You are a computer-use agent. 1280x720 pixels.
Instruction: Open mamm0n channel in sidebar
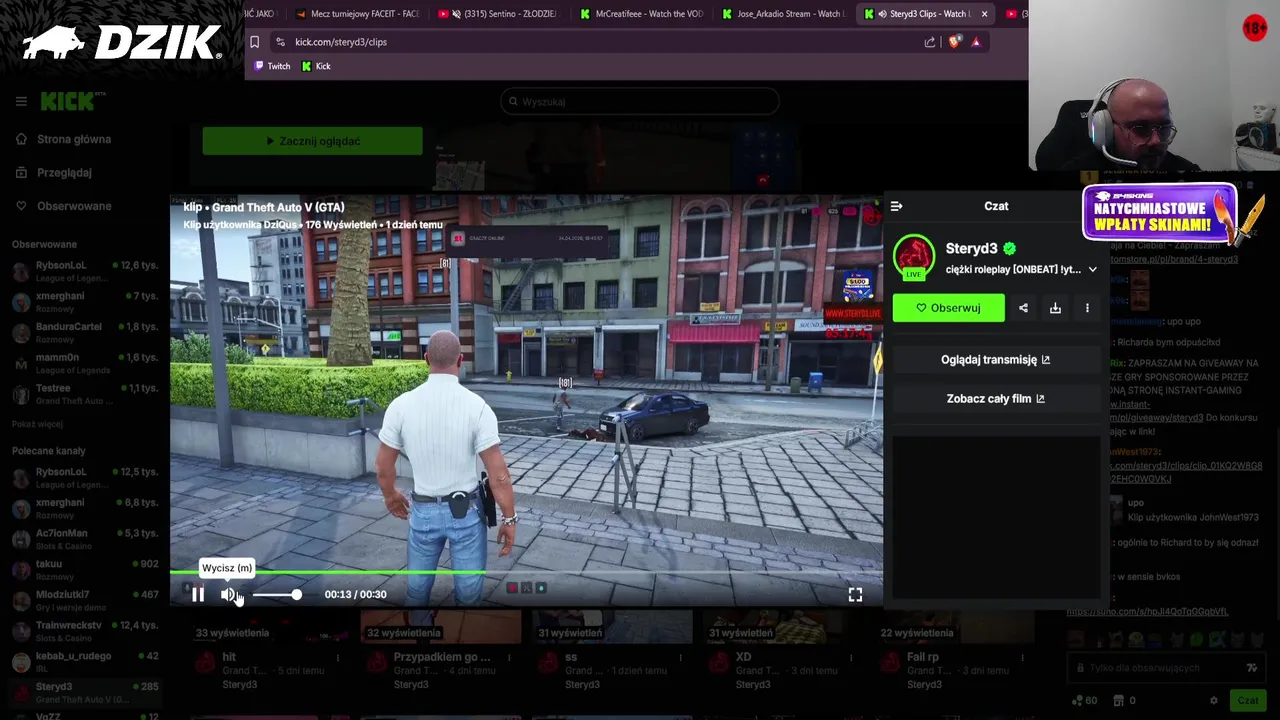tap(85, 363)
